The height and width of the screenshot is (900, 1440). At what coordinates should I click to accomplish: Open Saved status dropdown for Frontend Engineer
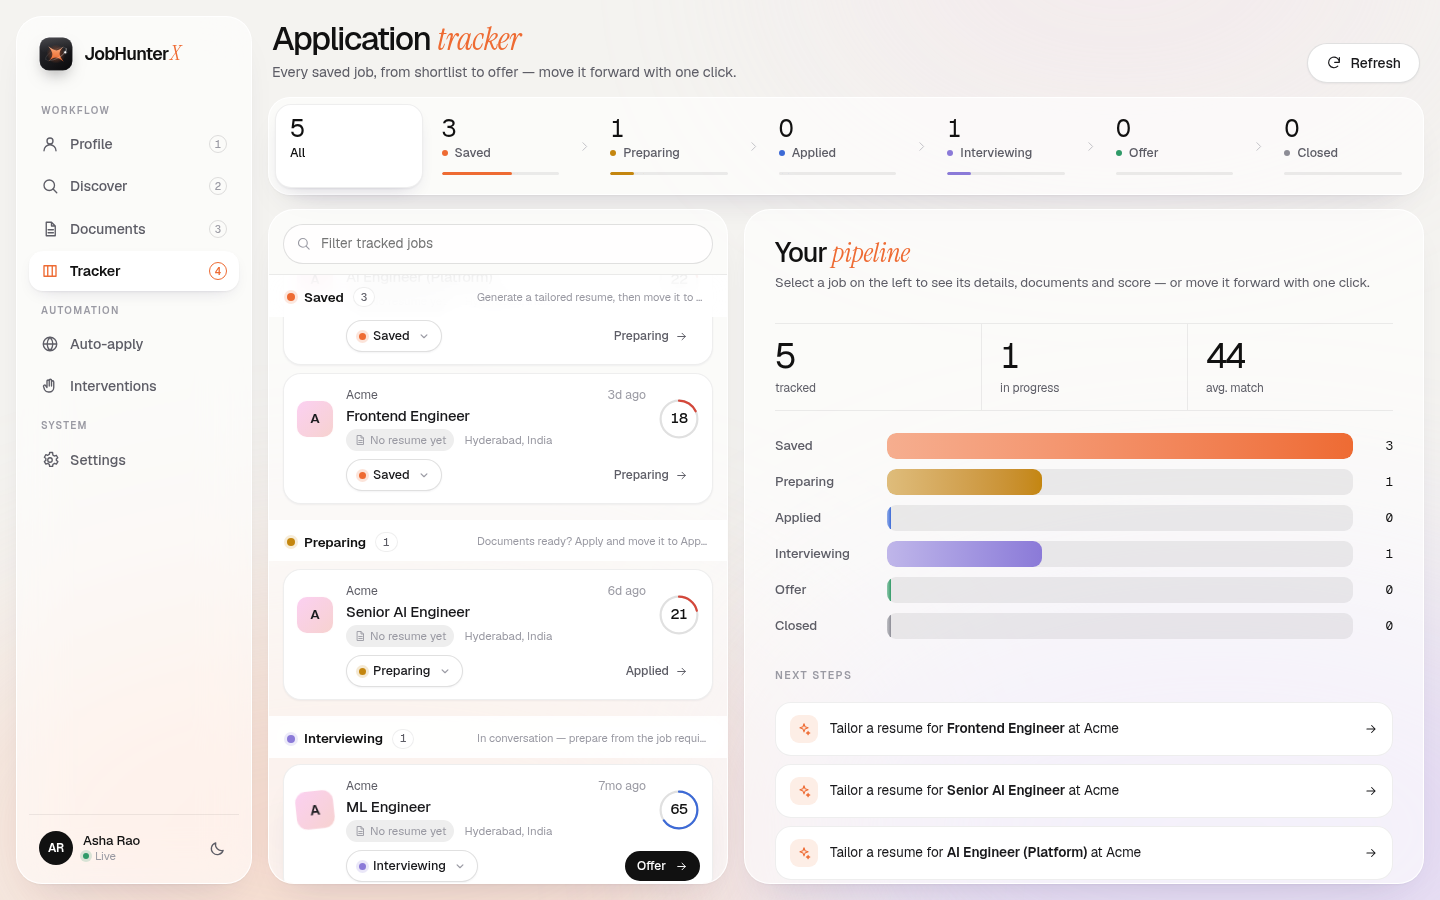[x=394, y=475]
